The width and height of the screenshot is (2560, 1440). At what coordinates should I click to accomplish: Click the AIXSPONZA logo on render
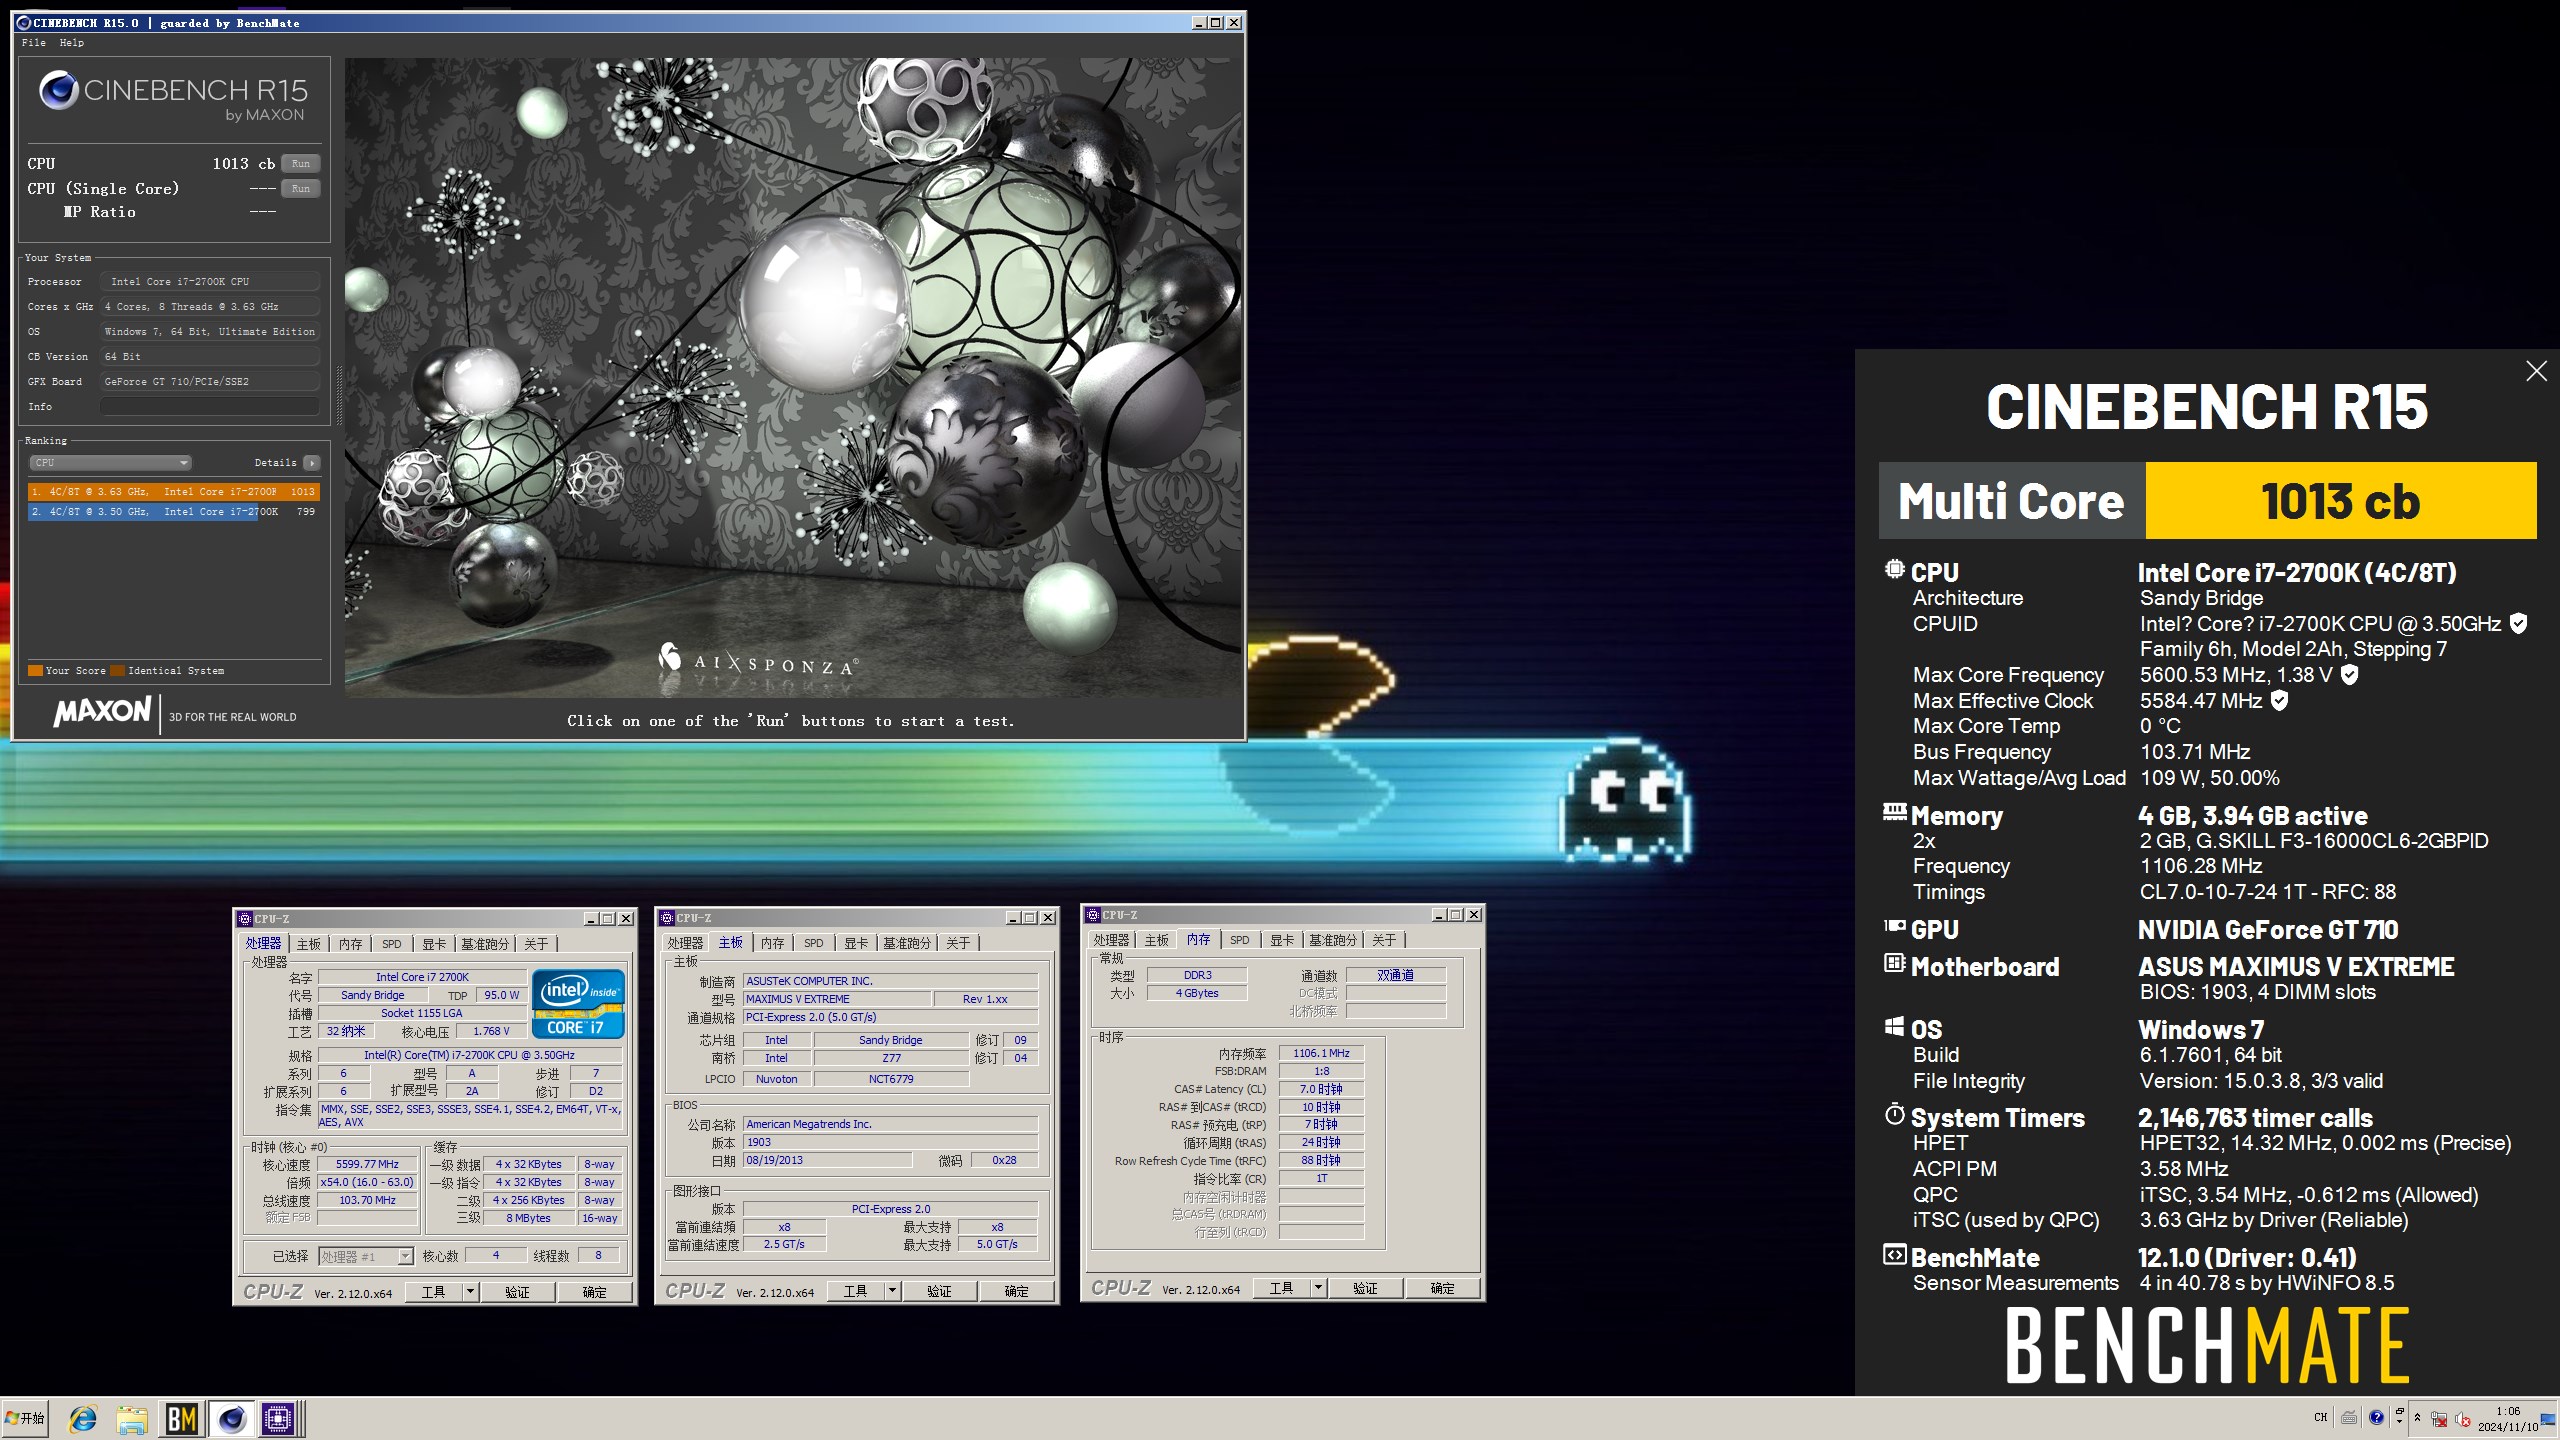[x=757, y=660]
